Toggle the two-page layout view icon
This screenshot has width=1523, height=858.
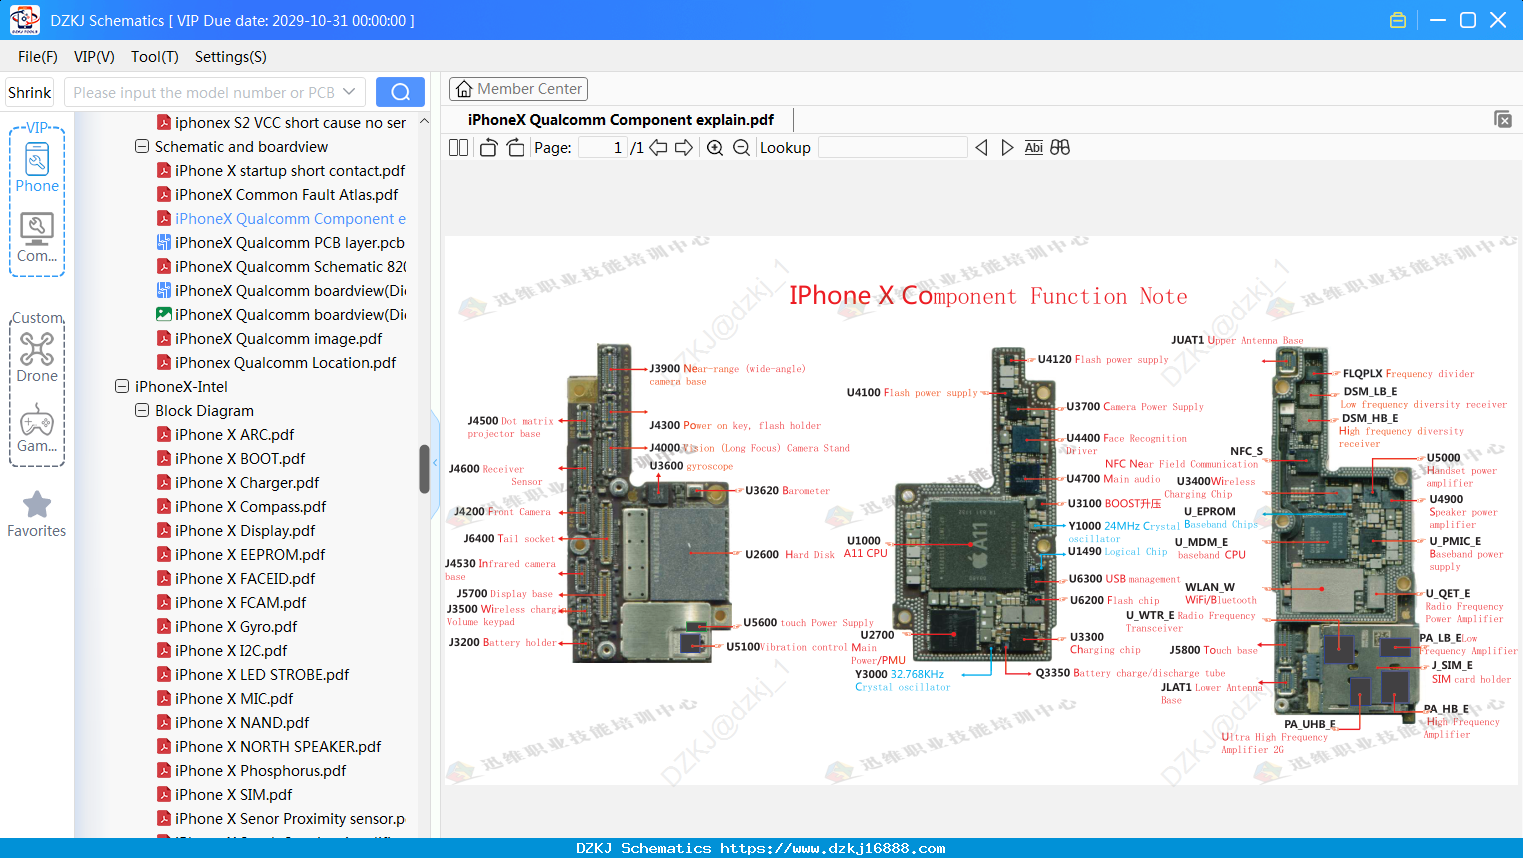click(458, 148)
